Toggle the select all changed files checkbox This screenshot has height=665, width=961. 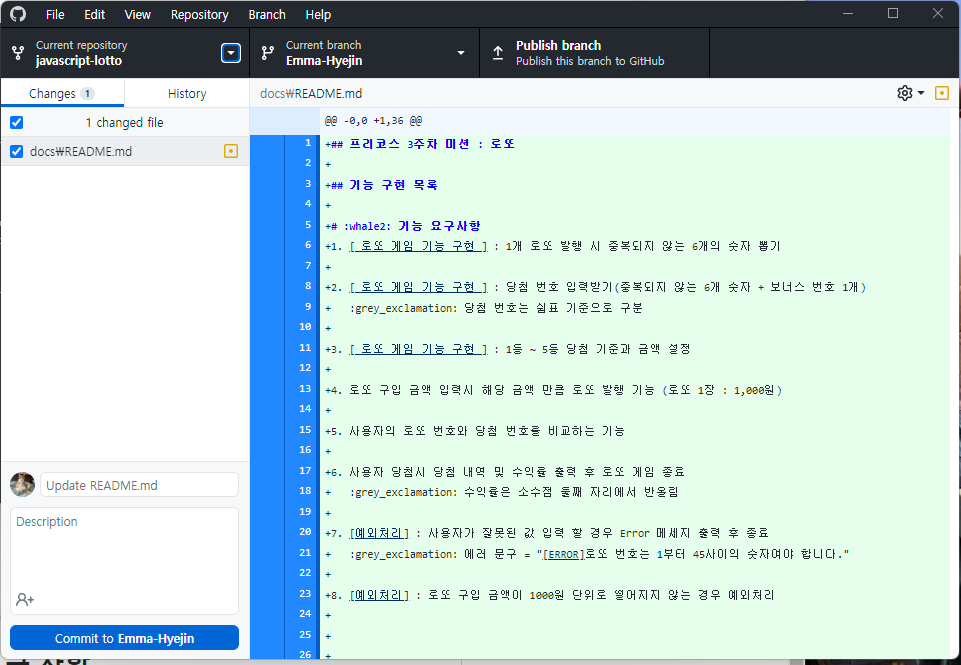point(17,123)
